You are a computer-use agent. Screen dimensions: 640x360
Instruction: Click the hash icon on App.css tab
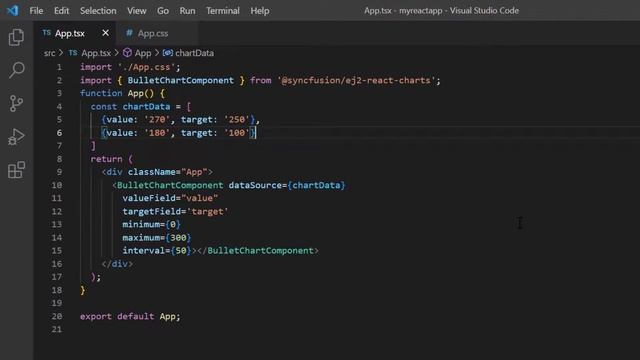(x=129, y=33)
